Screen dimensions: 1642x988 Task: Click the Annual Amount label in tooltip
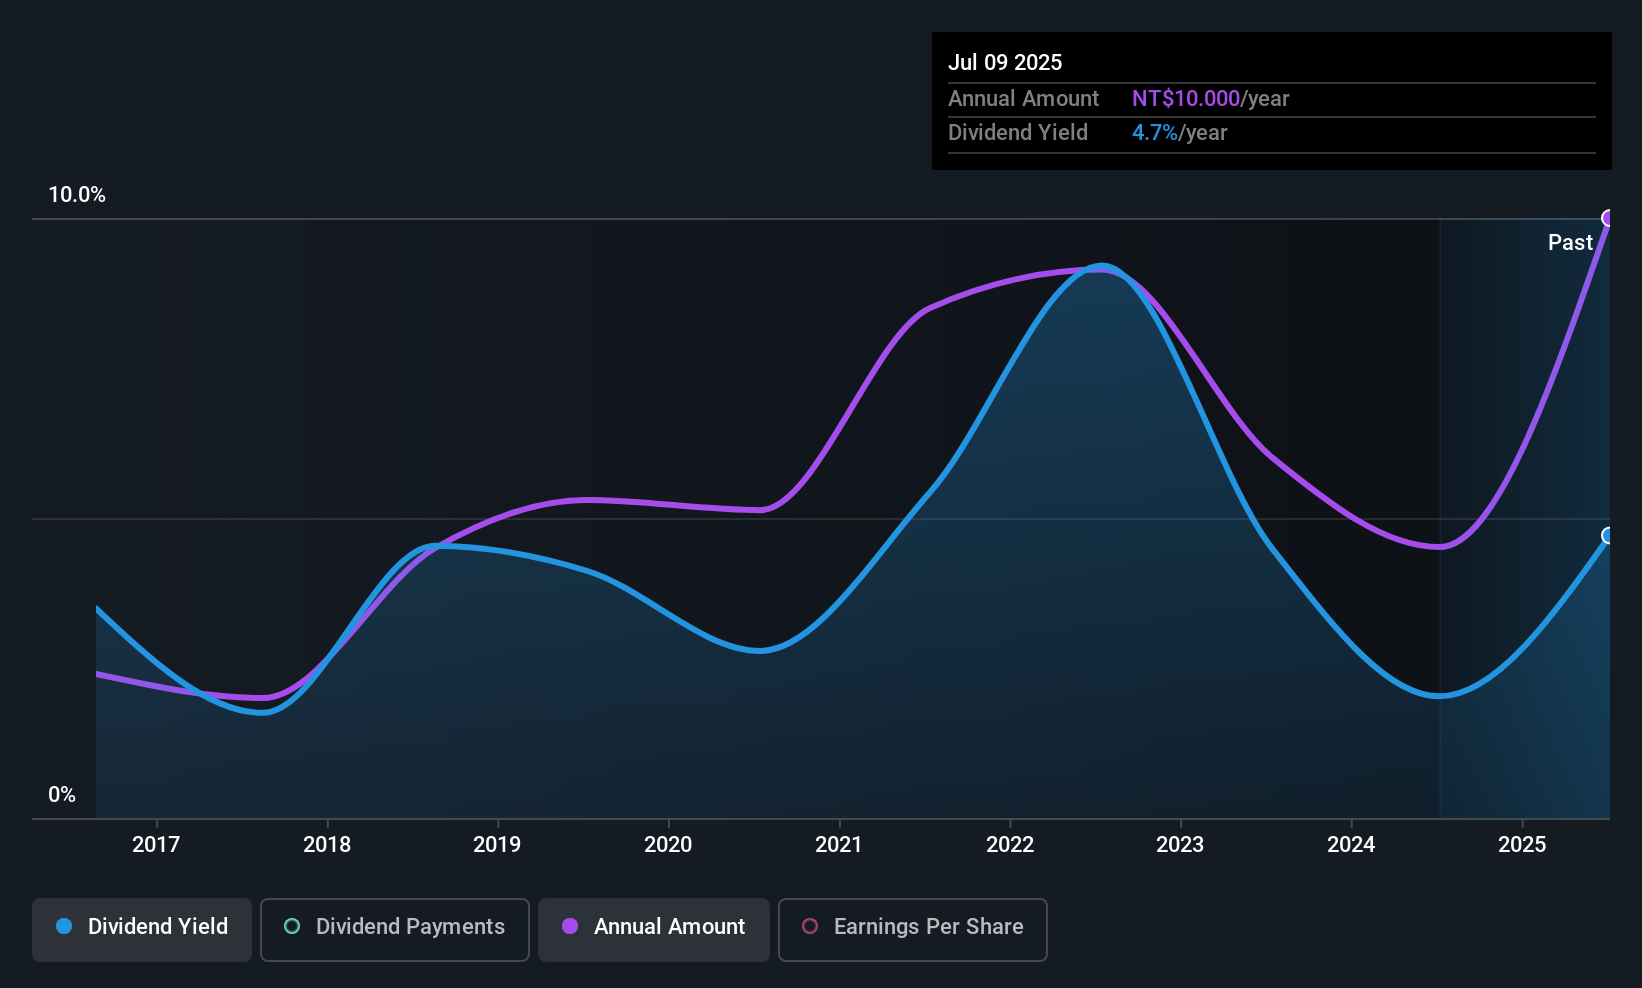(x=1023, y=99)
